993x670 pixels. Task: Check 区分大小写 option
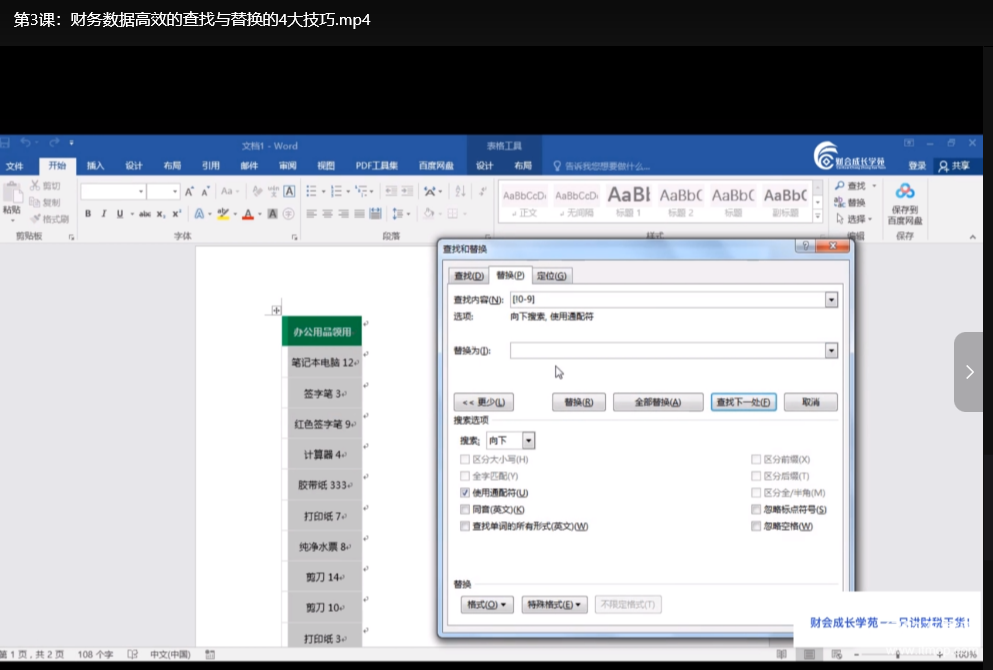pyautogui.click(x=465, y=459)
